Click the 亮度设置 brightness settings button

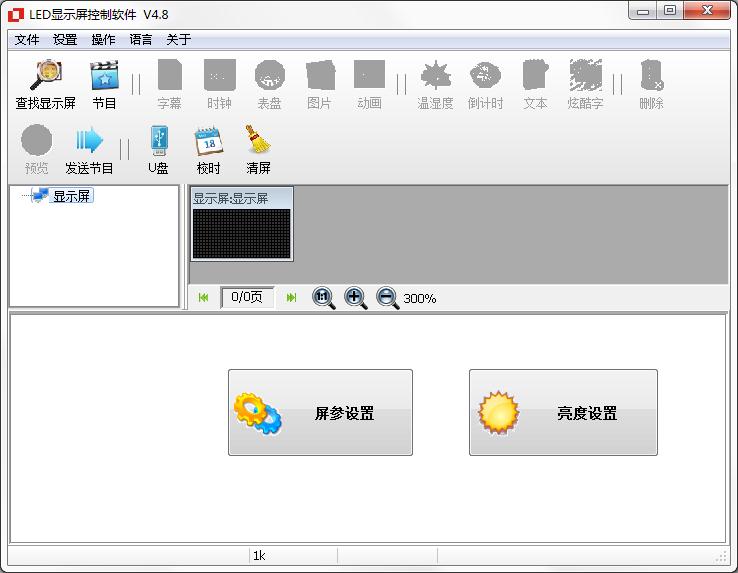pyautogui.click(x=563, y=413)
